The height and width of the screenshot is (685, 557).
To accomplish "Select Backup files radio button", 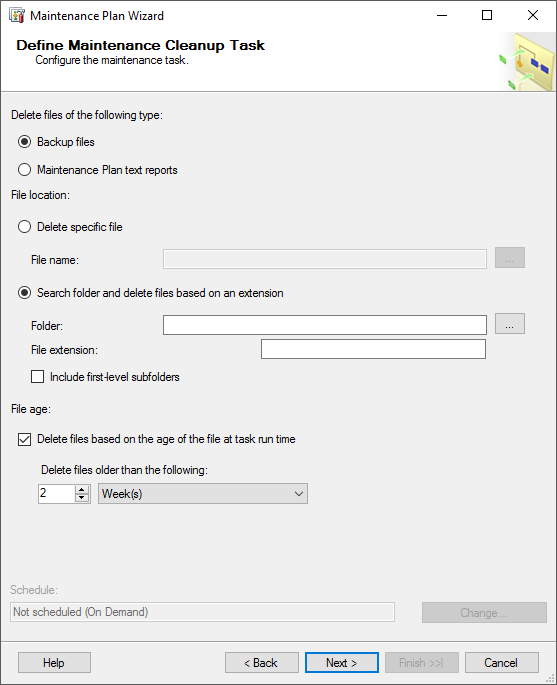I will point(24,142).
